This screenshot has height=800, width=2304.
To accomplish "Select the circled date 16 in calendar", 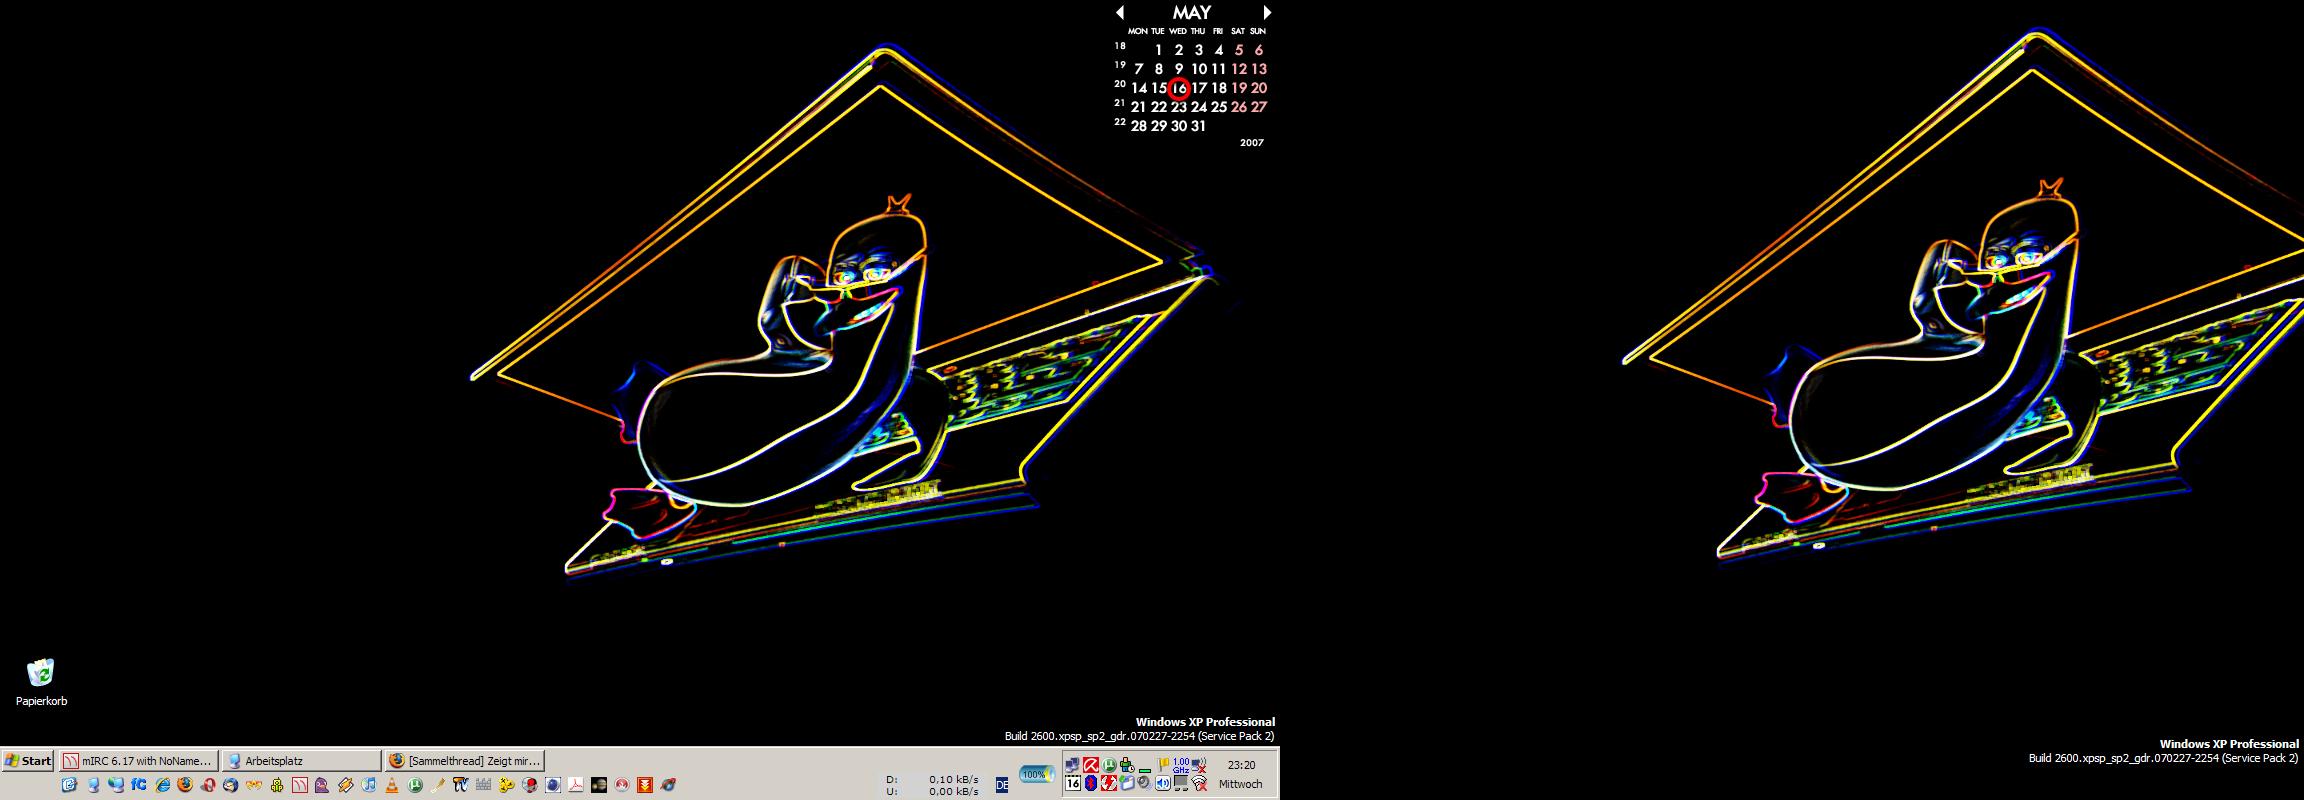I will (1179, 88).
